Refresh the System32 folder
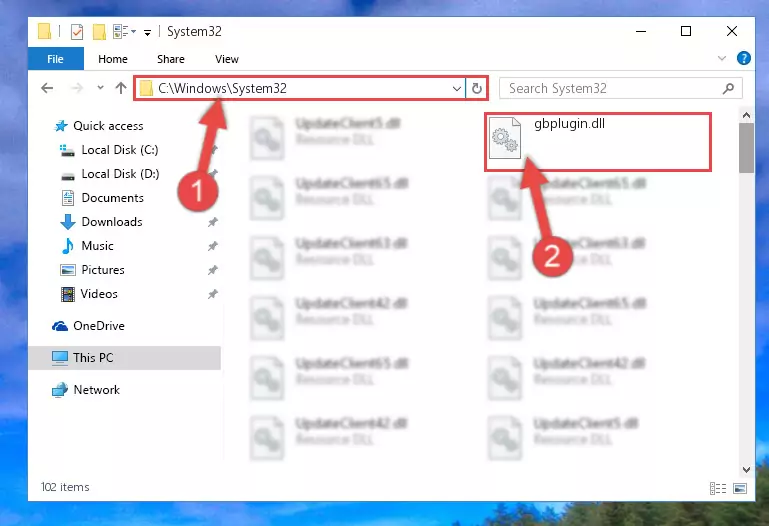 [x=477, y=89]
